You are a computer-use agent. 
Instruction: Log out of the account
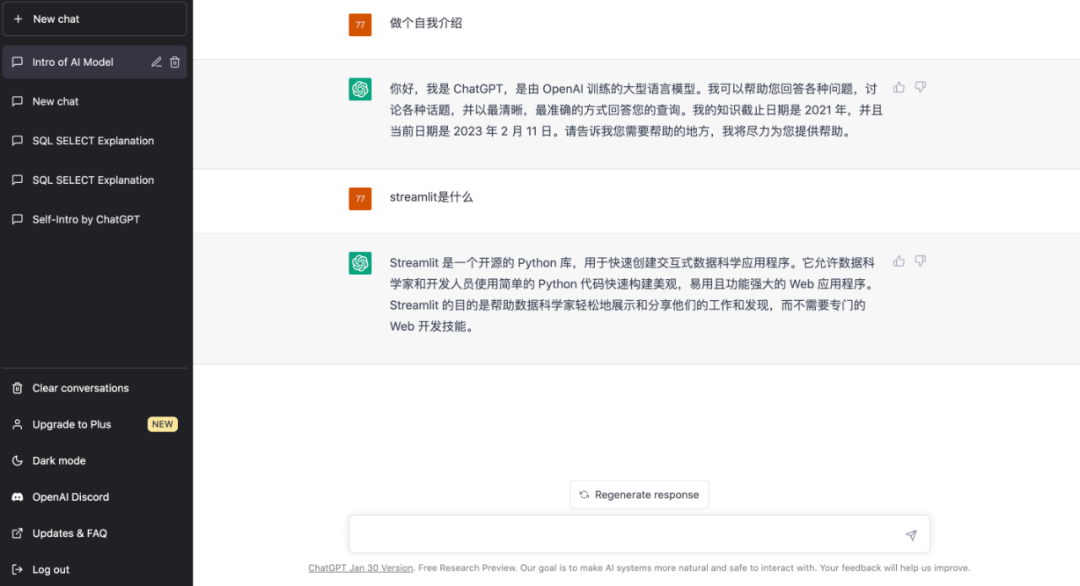point(95,569)
